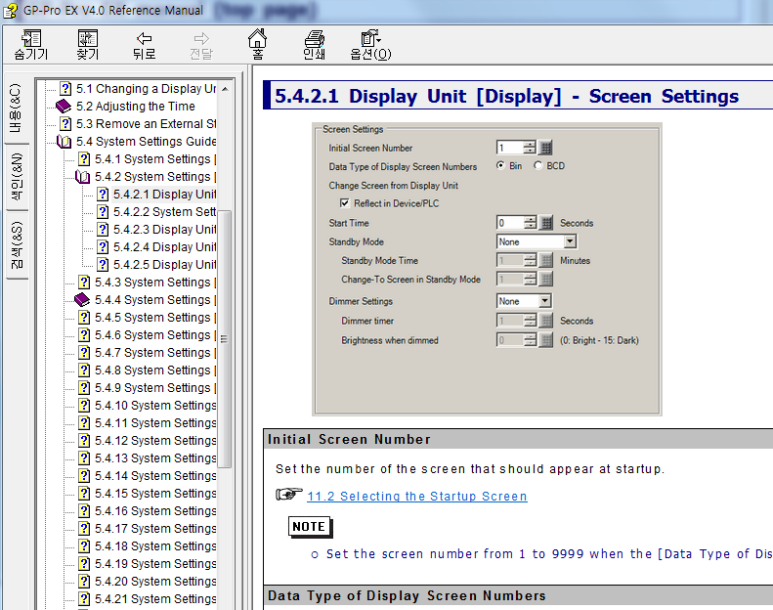The image size is (773, 610).
Task: Open 5.4.17 System Settings topic
Action: coord(155,529)
